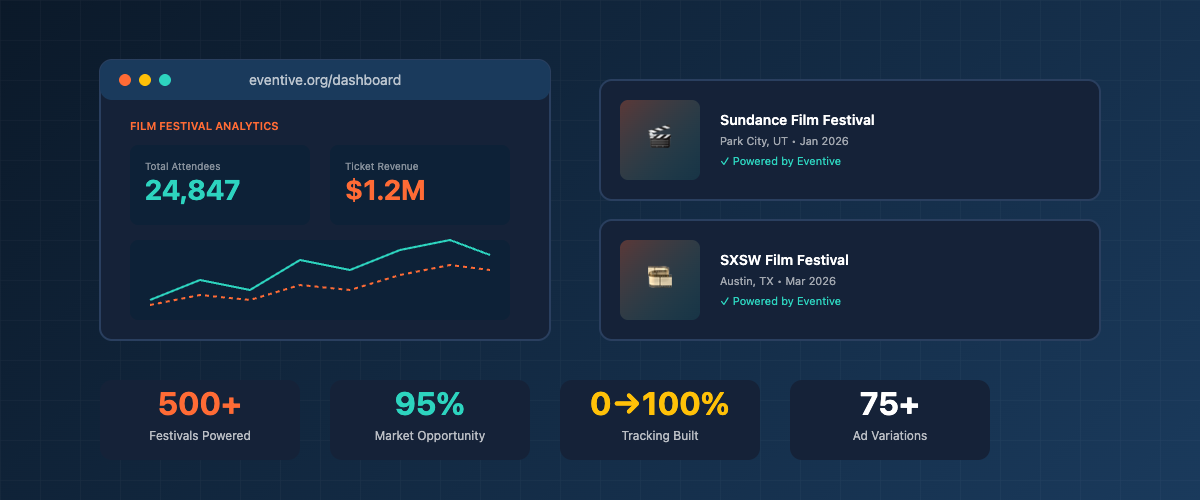Click the checkmark under SXSW Film Festival

click(x=724, y=301)
